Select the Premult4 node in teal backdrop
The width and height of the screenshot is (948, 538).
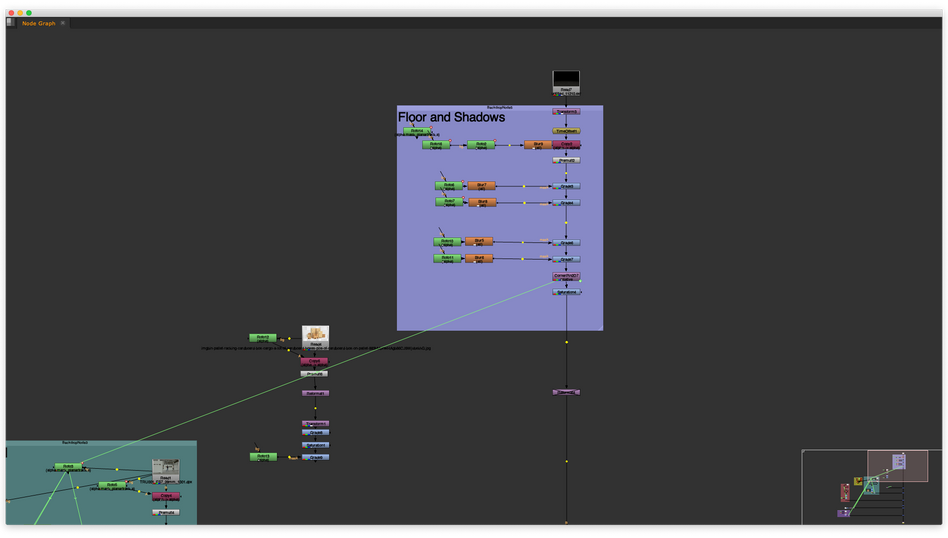pos(166,513)
